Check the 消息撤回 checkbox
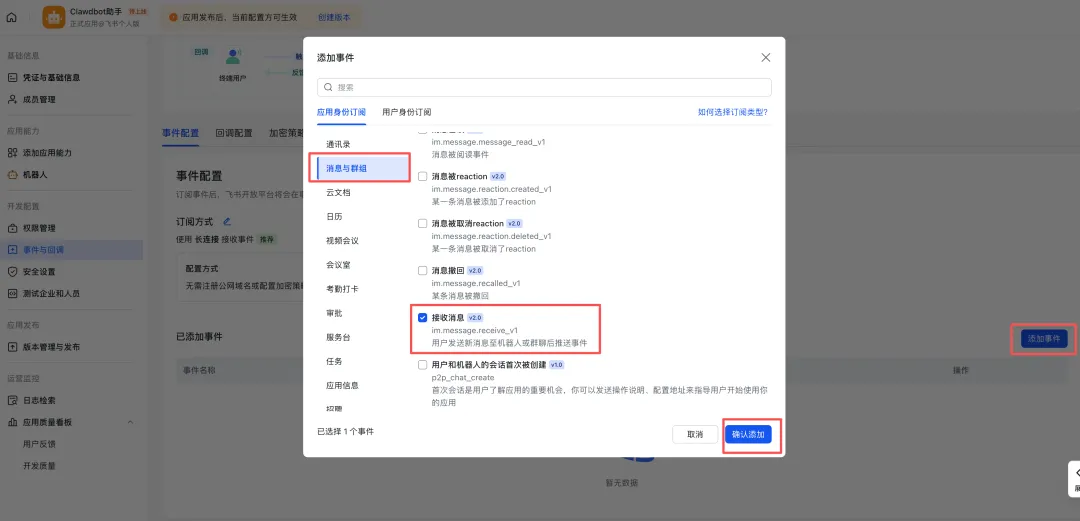Image resolution: width=1080 pixels, height=521 pixels. 422,270
